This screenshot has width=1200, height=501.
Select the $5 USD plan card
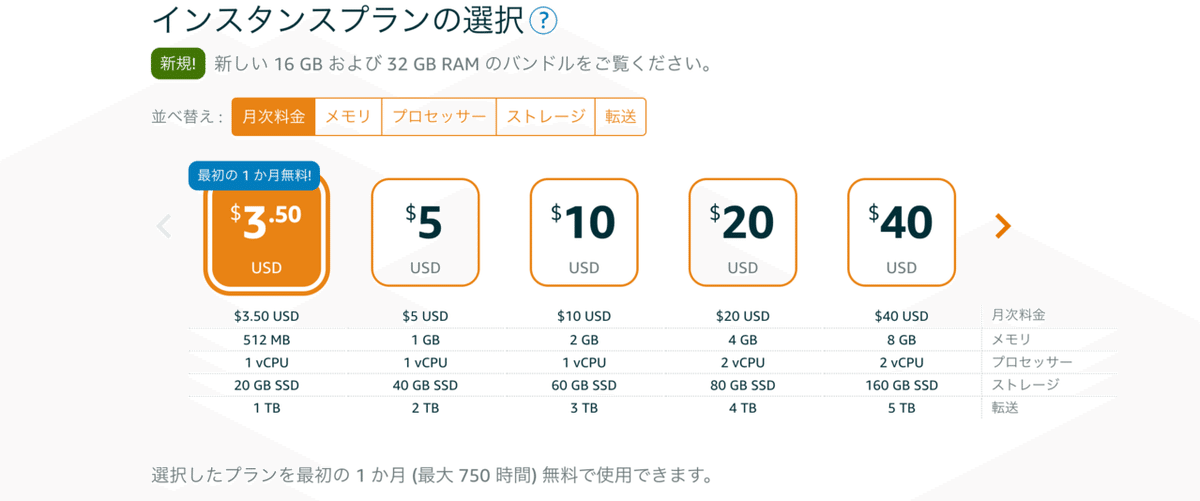tap(425, 233)
